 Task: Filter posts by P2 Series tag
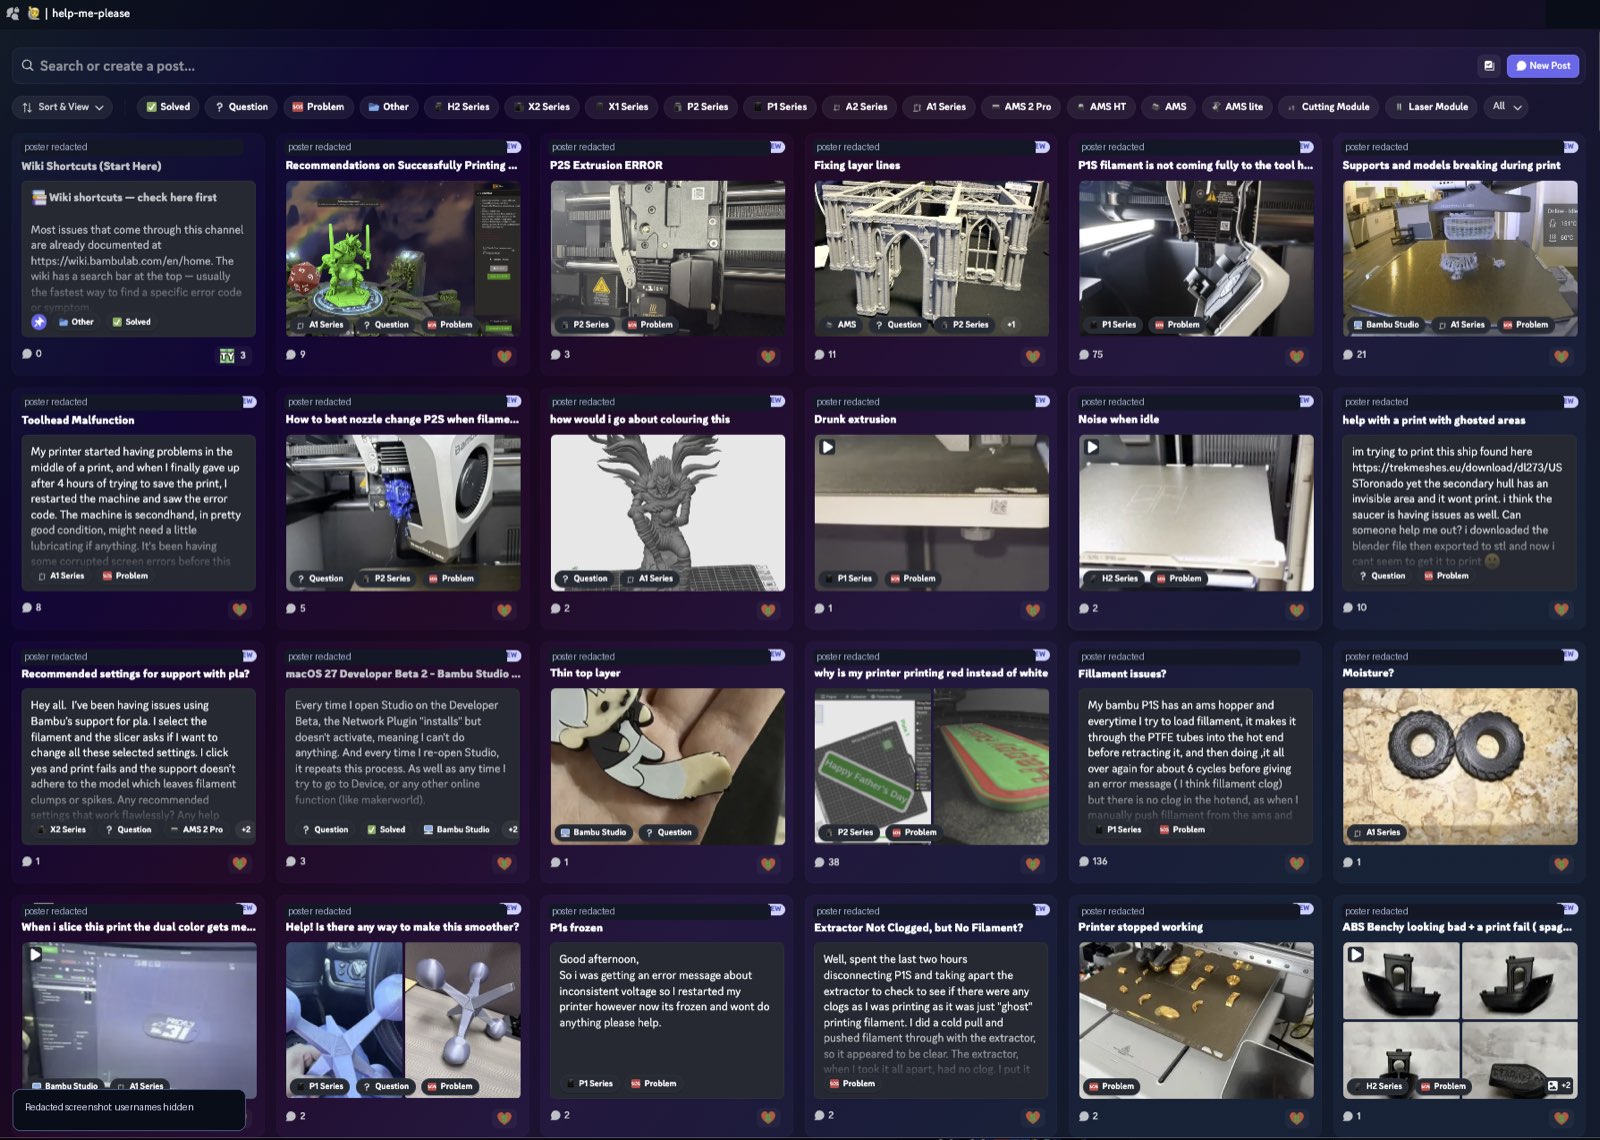pyautogui.click(x=701, y=107)
